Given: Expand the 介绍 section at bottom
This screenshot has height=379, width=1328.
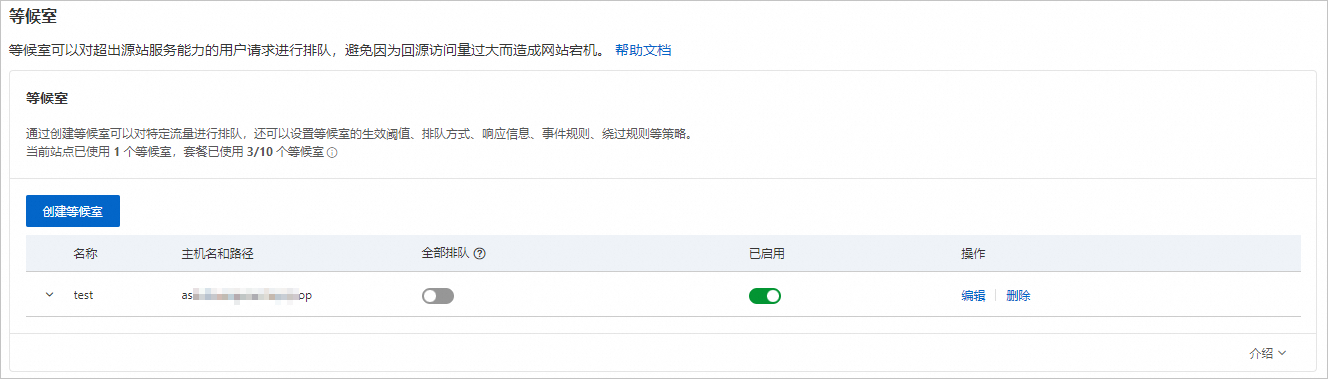Looking at the screenshot, I should 1267,353.
